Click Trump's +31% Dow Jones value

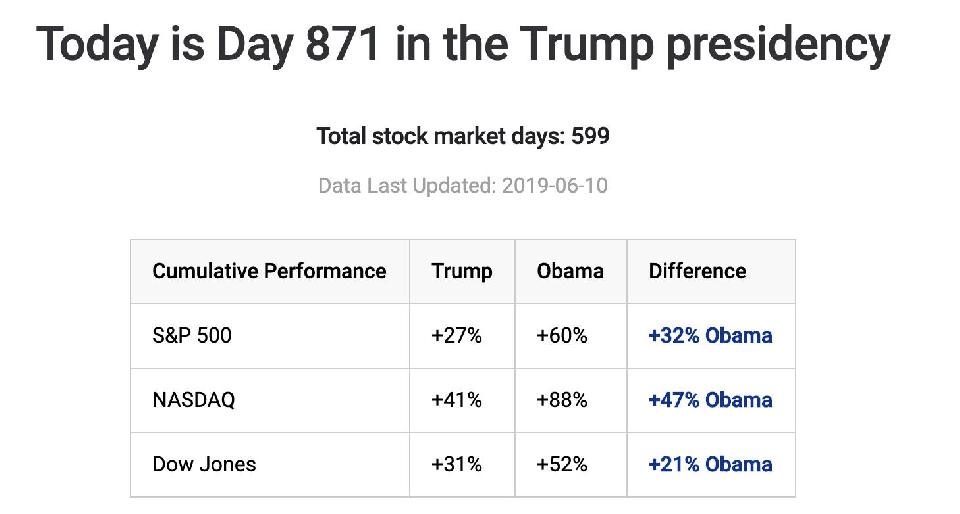pos(456,464)
